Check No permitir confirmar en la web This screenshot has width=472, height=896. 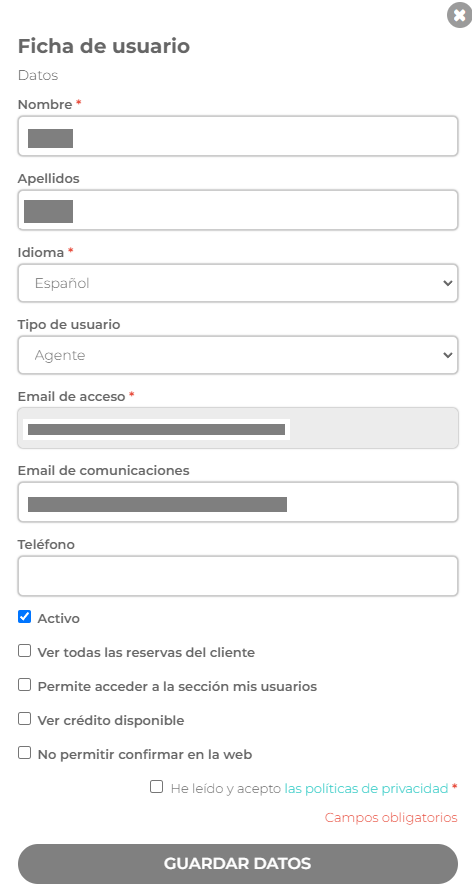pos(25,753)
